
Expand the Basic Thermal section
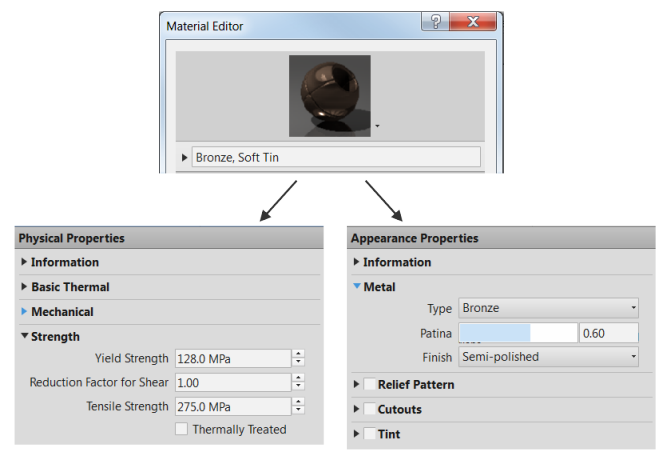(24, 286)
